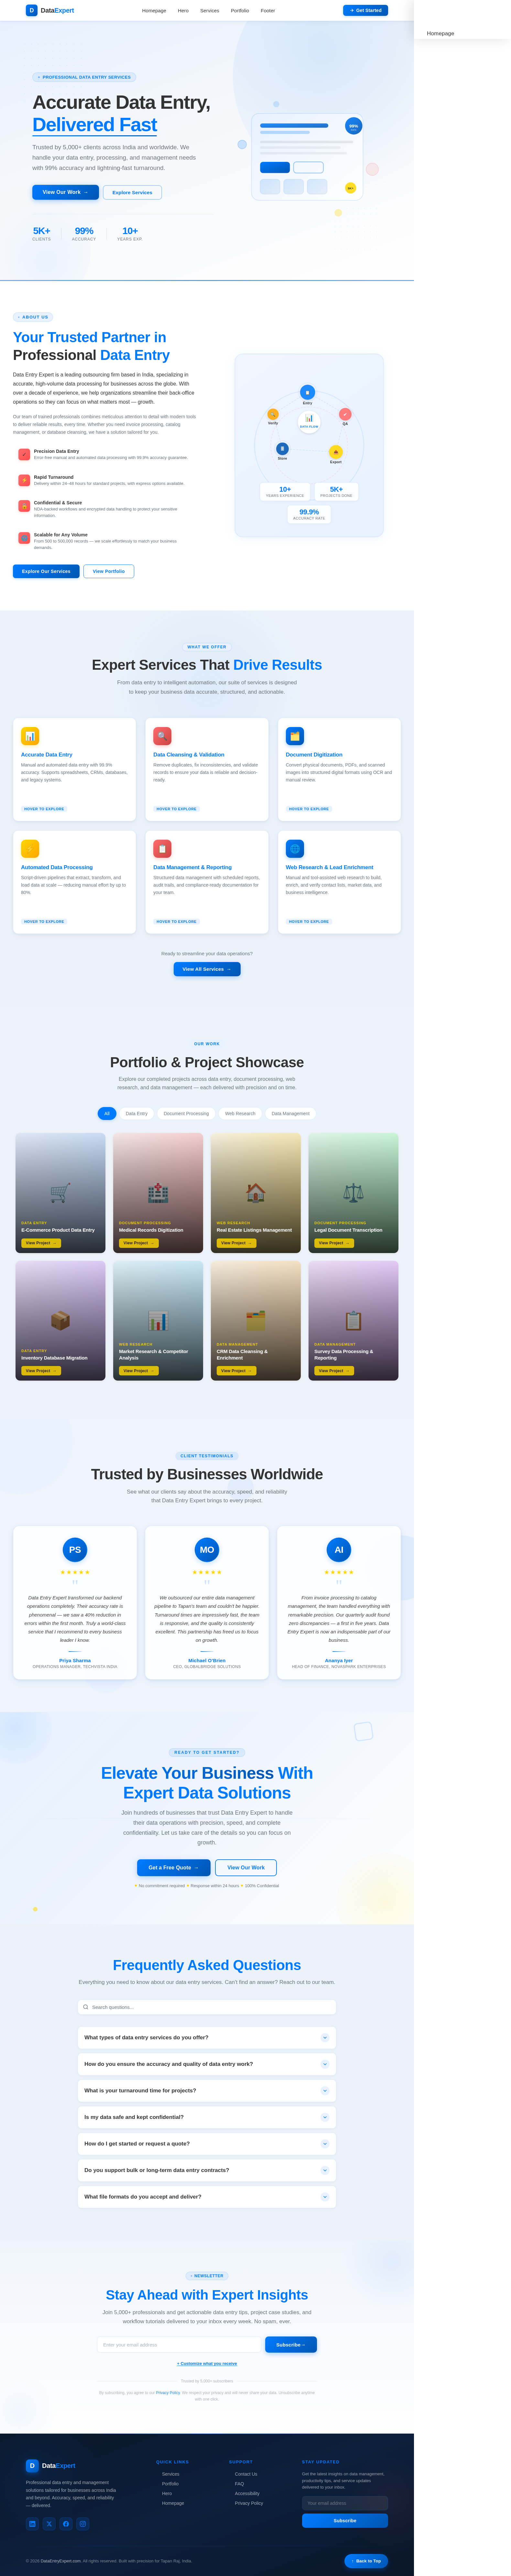
Task: Click the Document Digitization card icon
Action: (x=295, y=736)
